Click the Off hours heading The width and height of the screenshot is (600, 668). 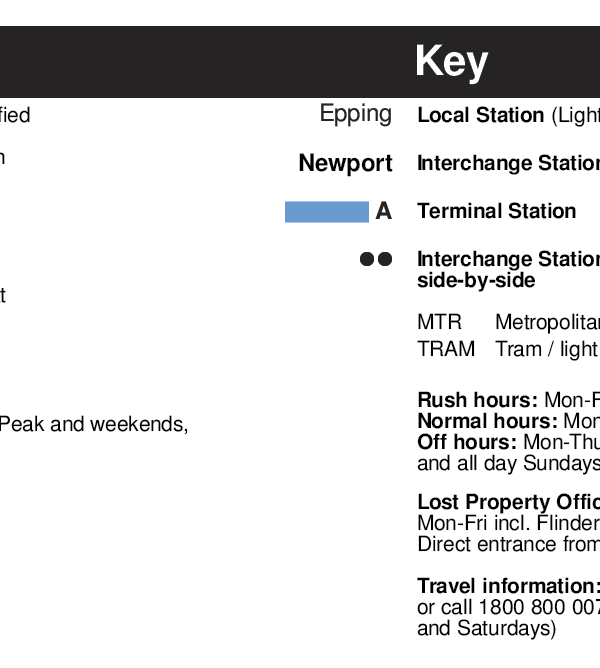point(467,442)
